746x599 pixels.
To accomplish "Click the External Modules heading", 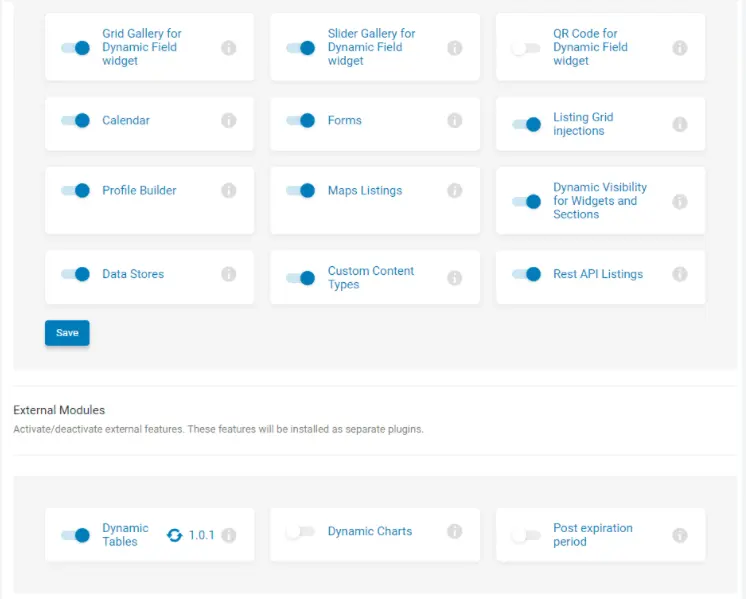I will pyautogui.click(x=59, y=410).
